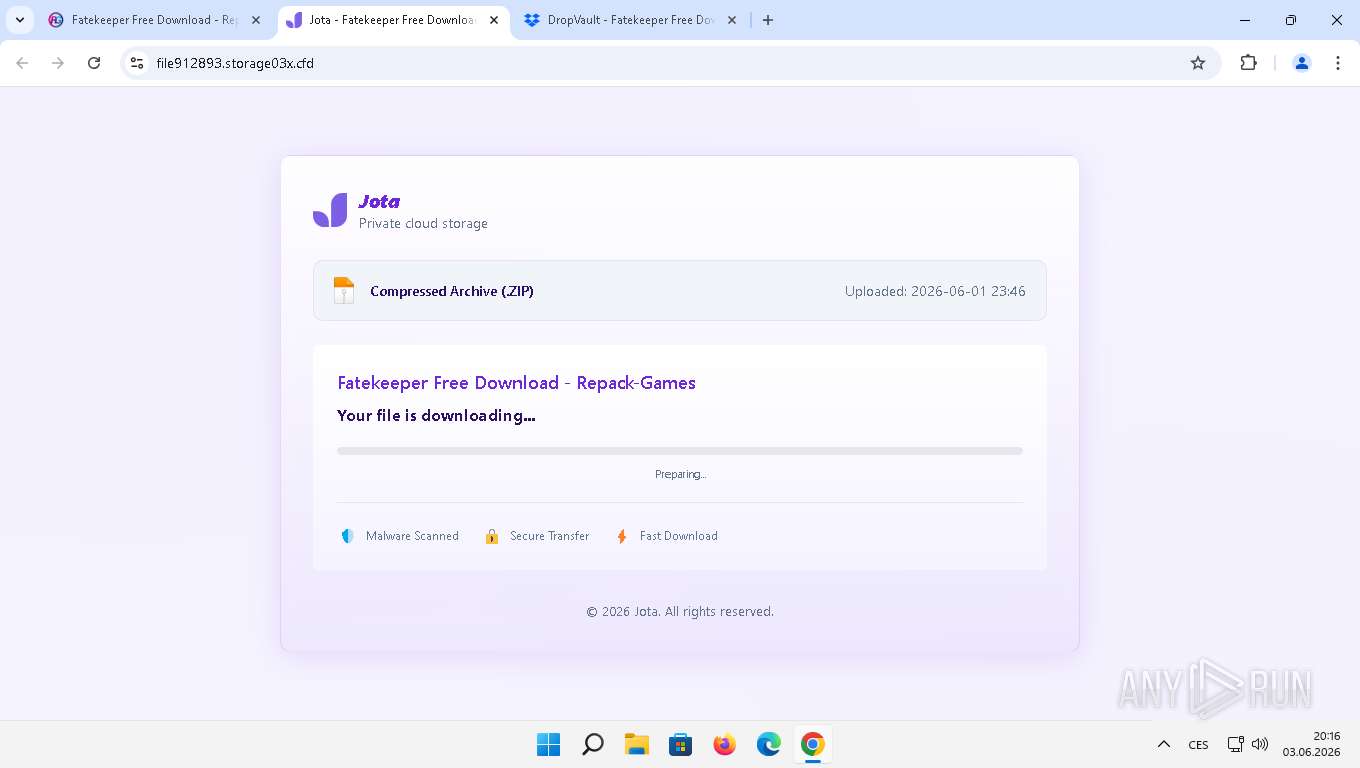Click the Uploaded: 2026-06-01 23:46 text

935,291
